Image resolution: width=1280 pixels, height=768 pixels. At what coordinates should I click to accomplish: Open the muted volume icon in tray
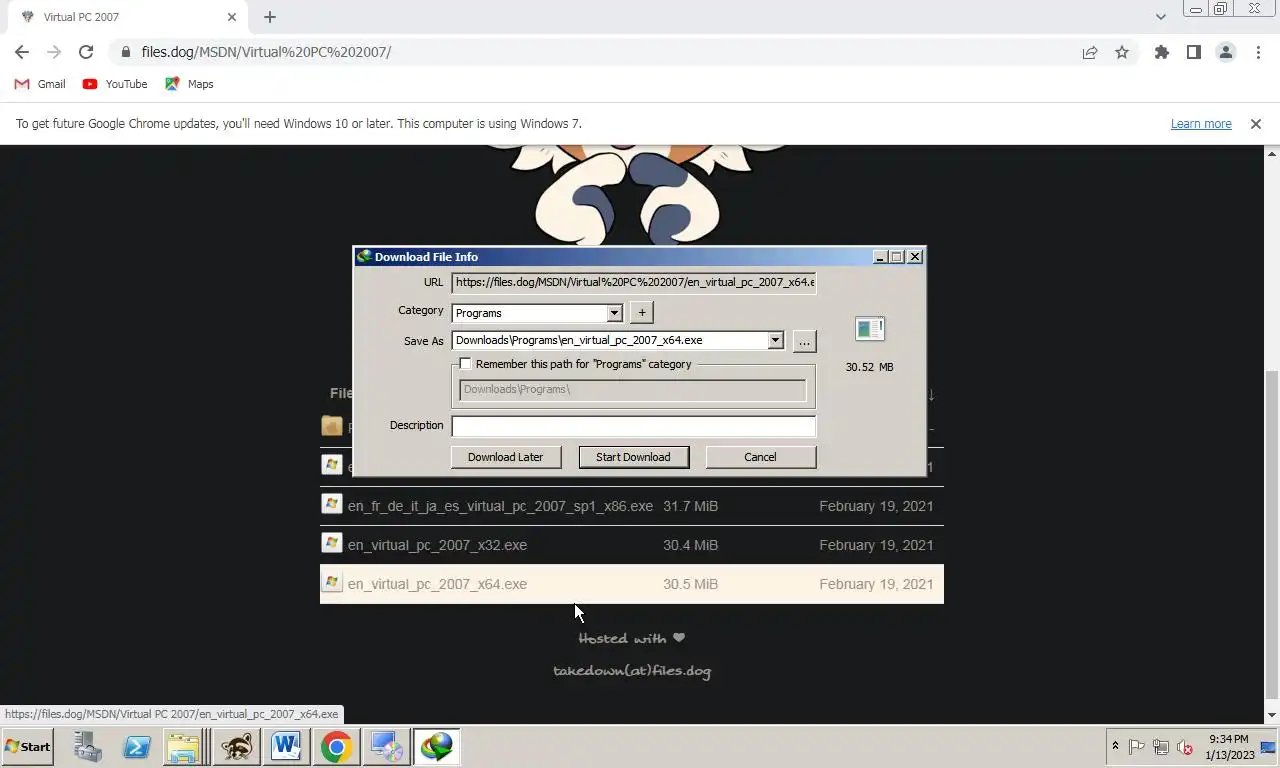1185,747
